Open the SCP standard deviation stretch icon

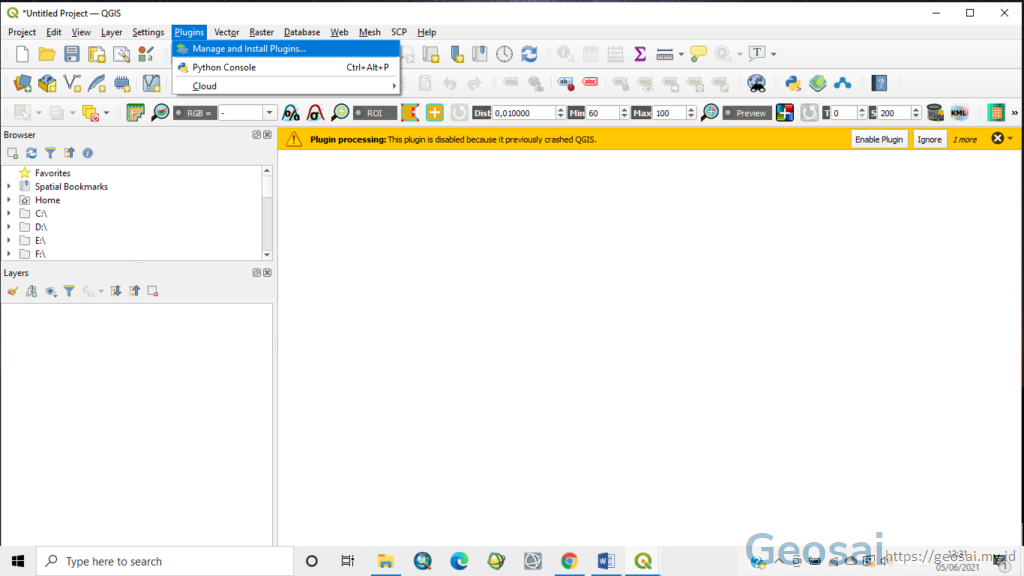pos(315,113)
